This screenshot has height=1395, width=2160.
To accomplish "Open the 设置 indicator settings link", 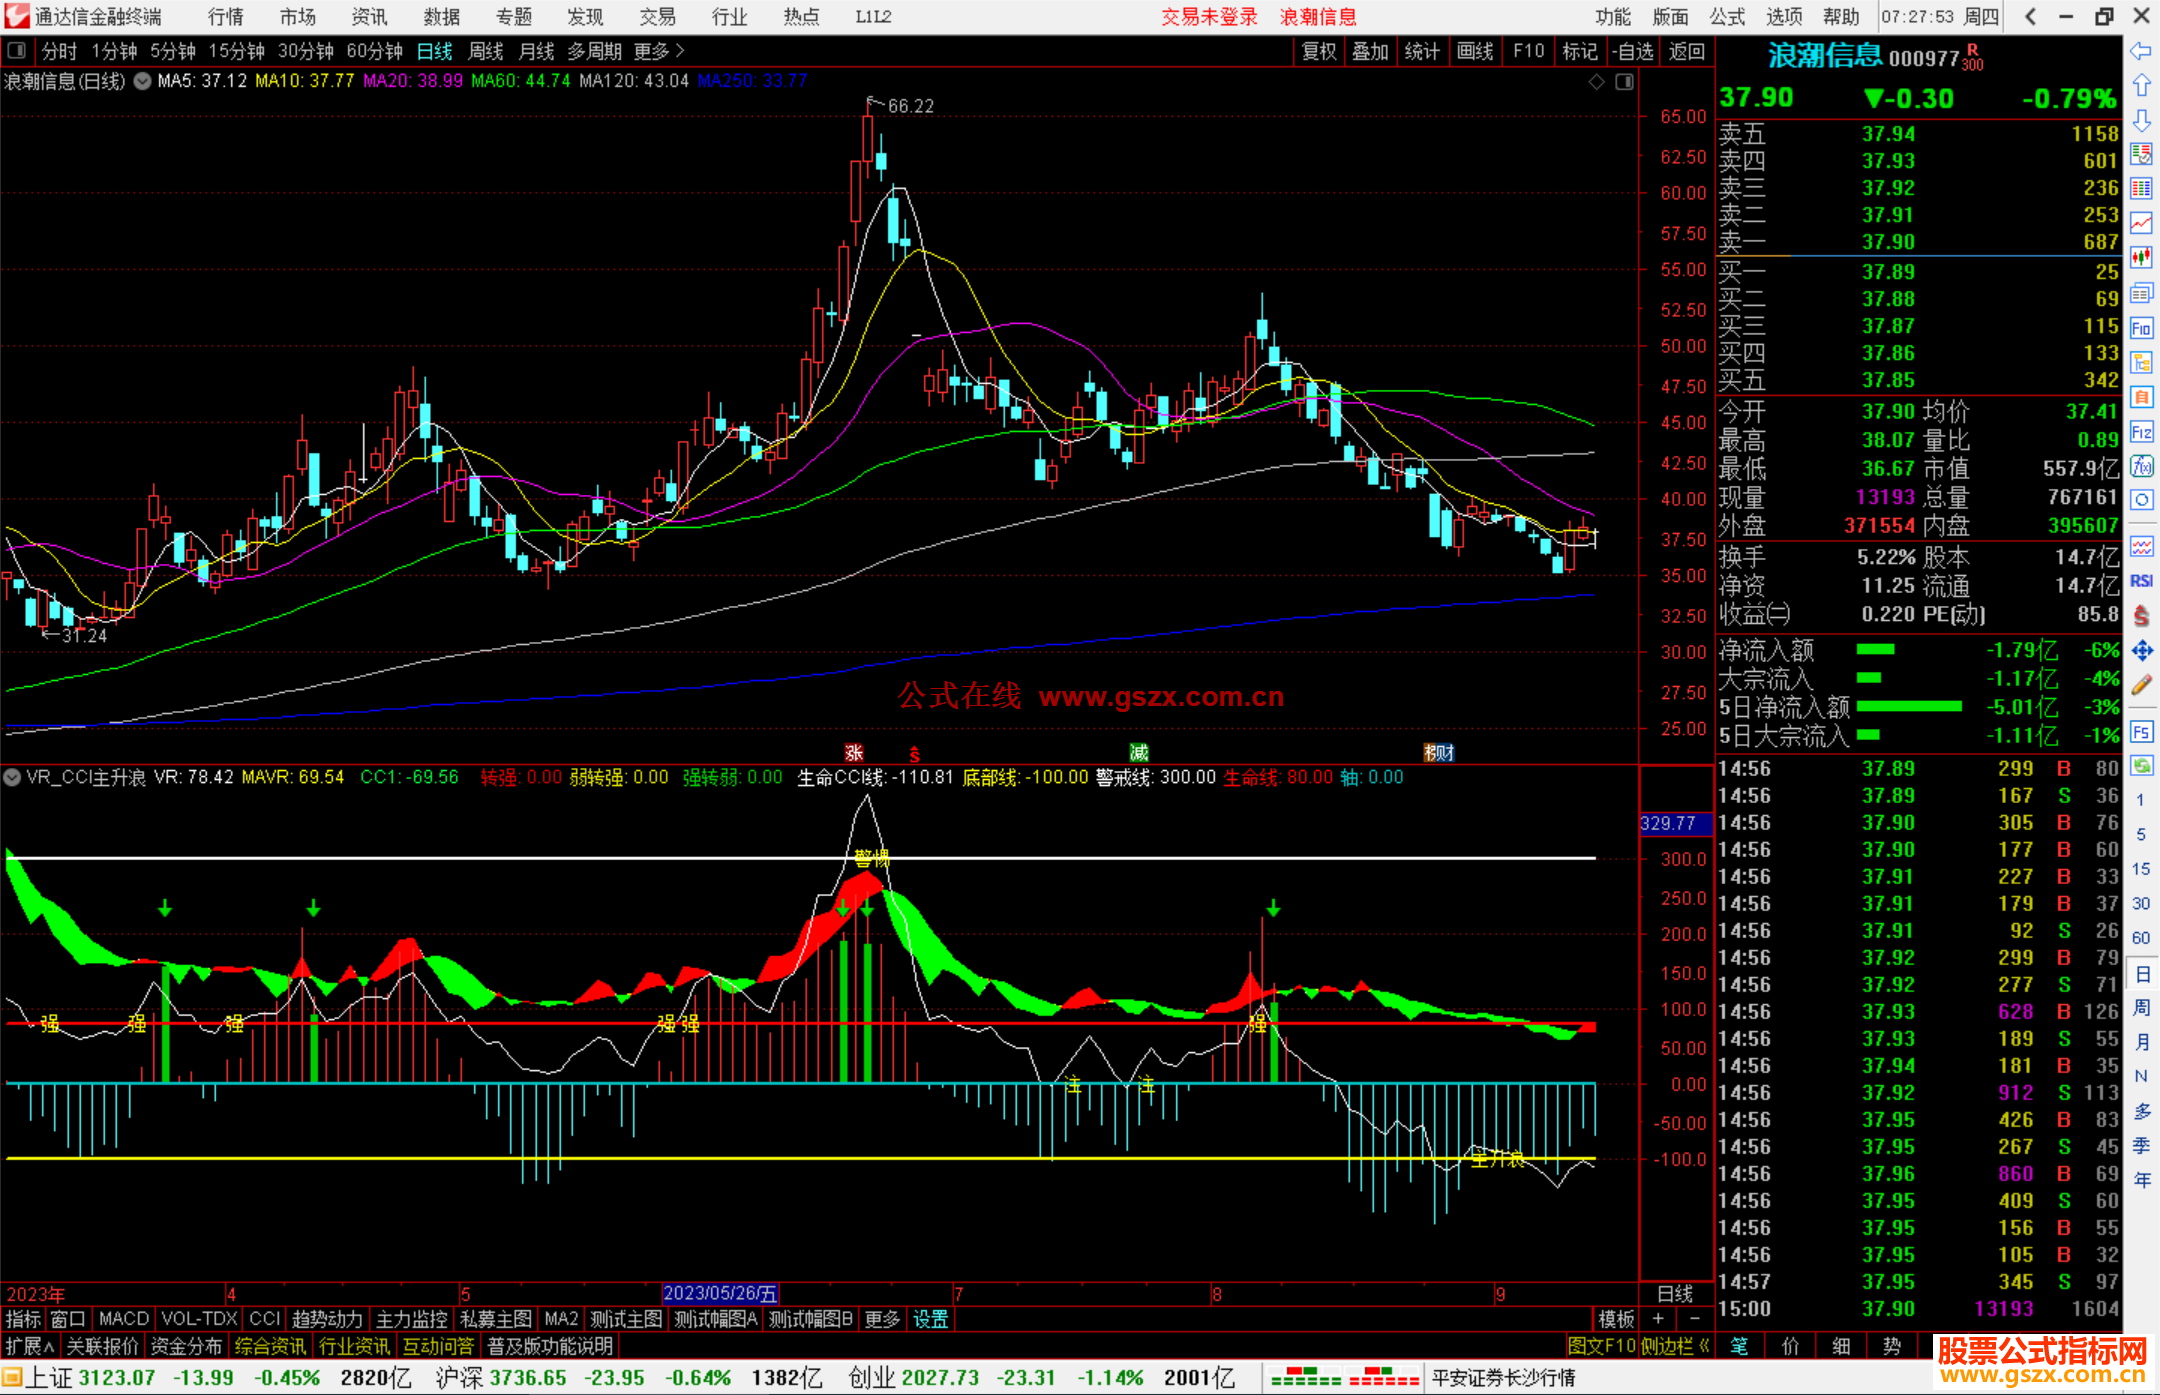I will pyautogui.click(x=930, y=1319).
